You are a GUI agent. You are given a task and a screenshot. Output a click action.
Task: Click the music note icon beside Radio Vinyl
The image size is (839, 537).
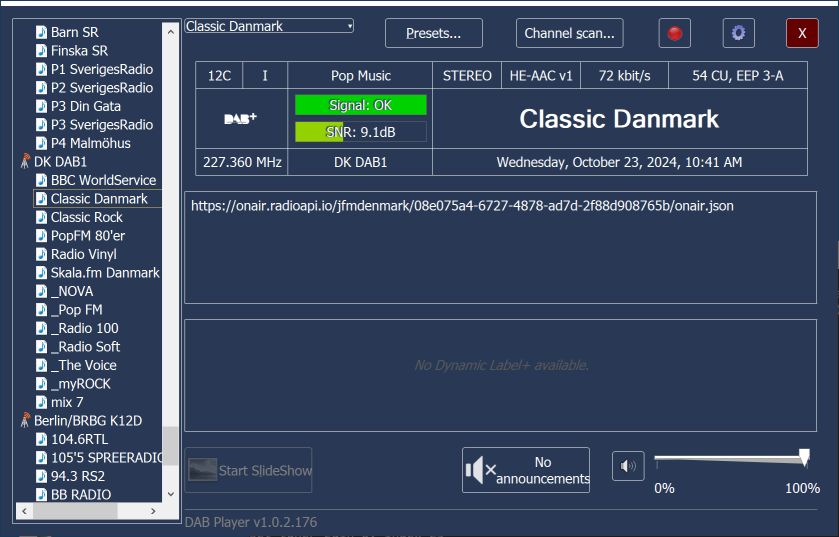(x=41, y=254)
